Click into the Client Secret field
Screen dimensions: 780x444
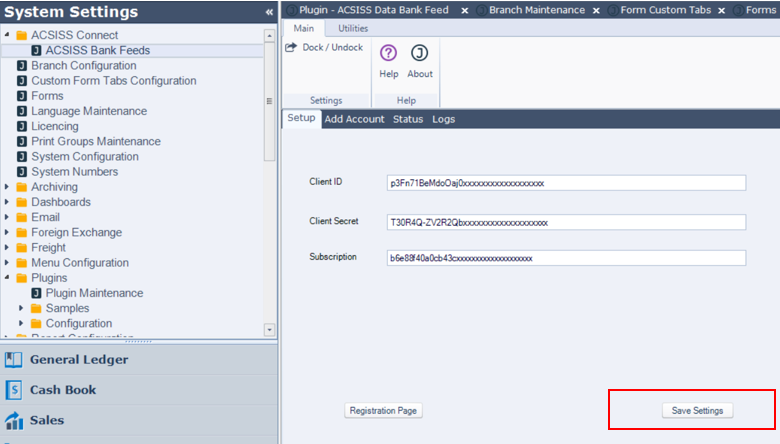(565, 222)
